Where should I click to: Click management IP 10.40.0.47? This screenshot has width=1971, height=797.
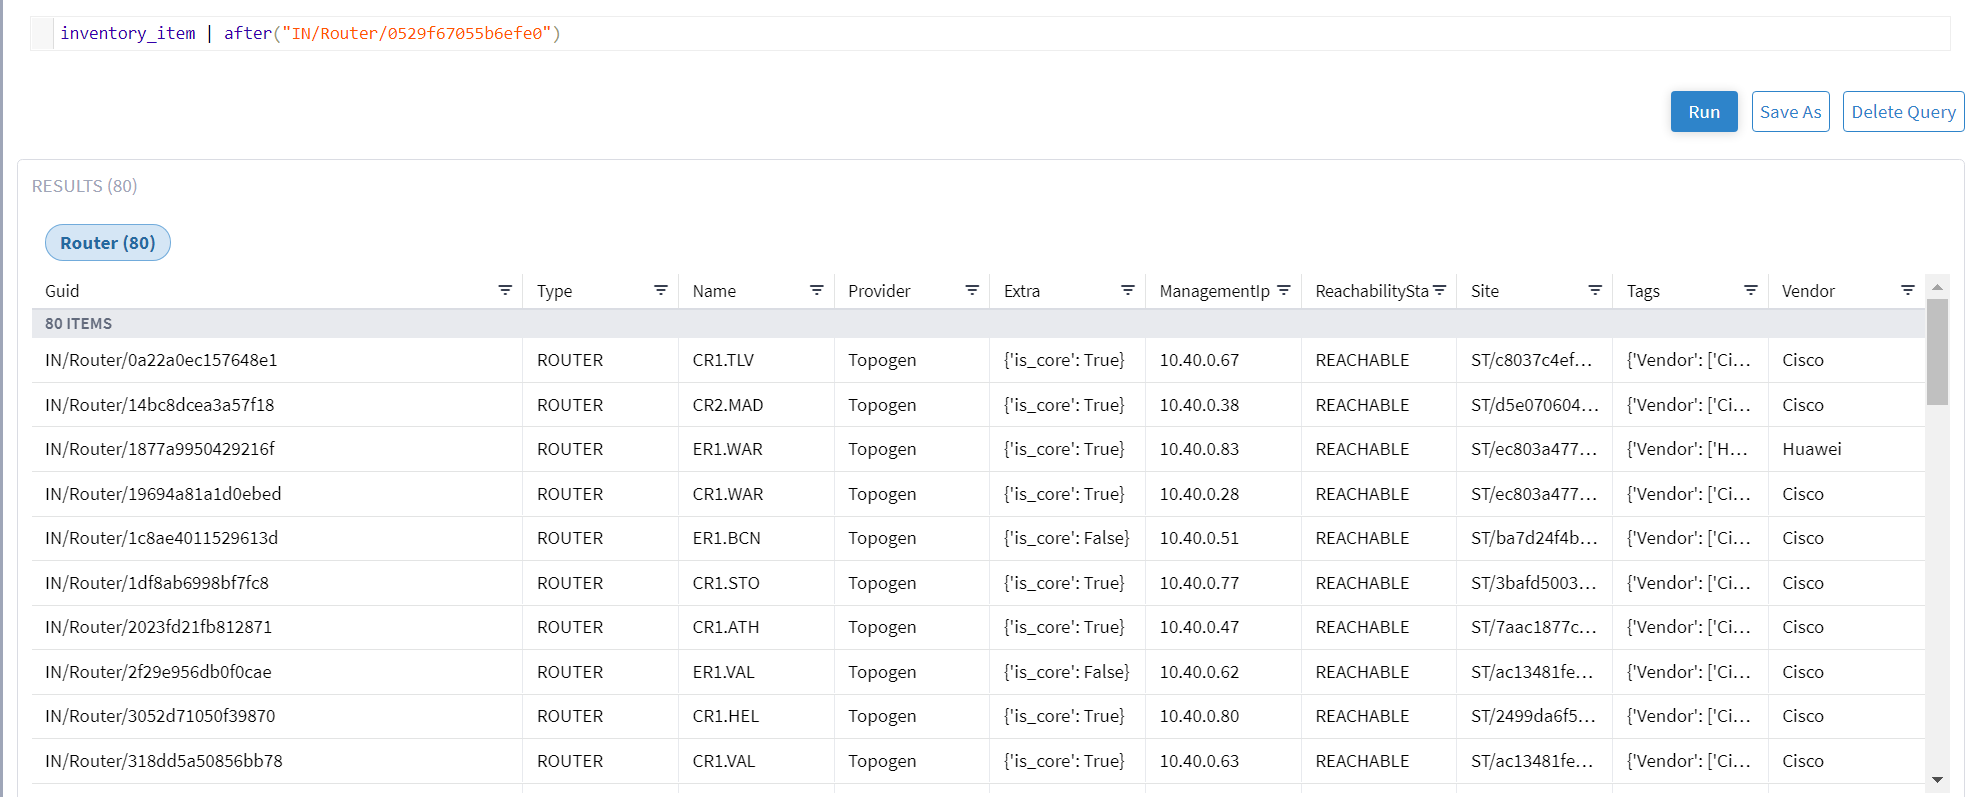coord(1199,627)
